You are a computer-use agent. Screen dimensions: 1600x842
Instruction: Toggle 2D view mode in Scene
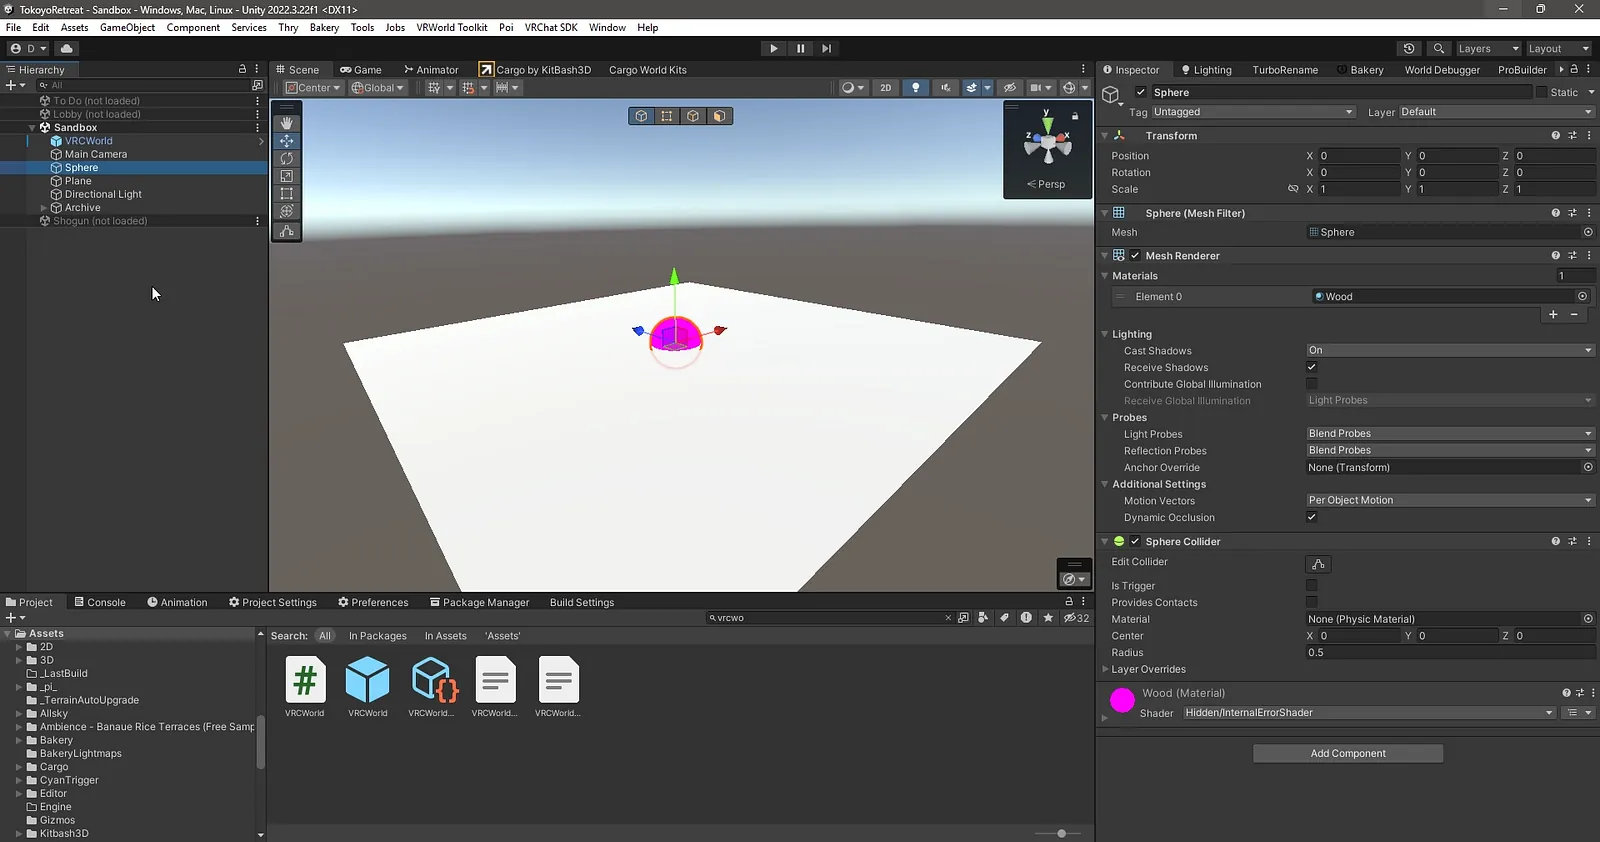(885, 88)
